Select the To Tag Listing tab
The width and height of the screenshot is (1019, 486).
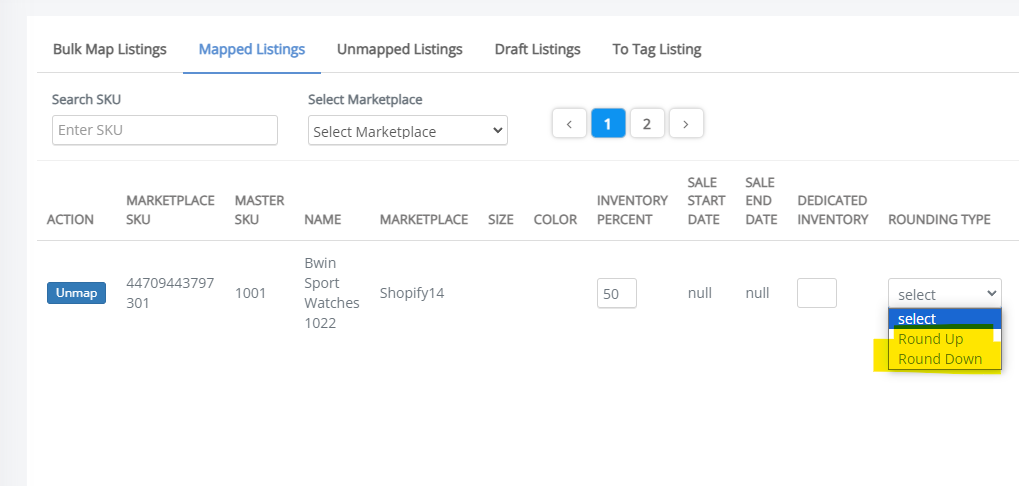click(656, 49)
